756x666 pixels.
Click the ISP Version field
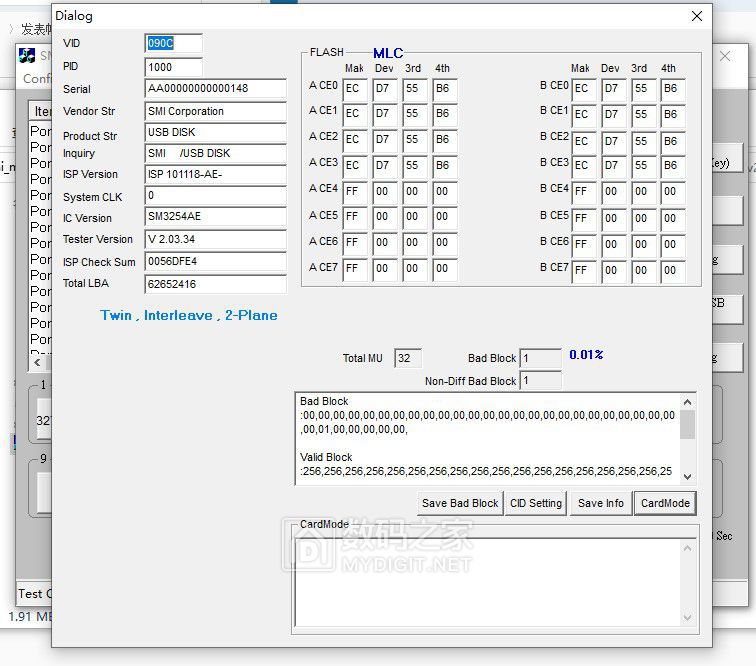215,174
